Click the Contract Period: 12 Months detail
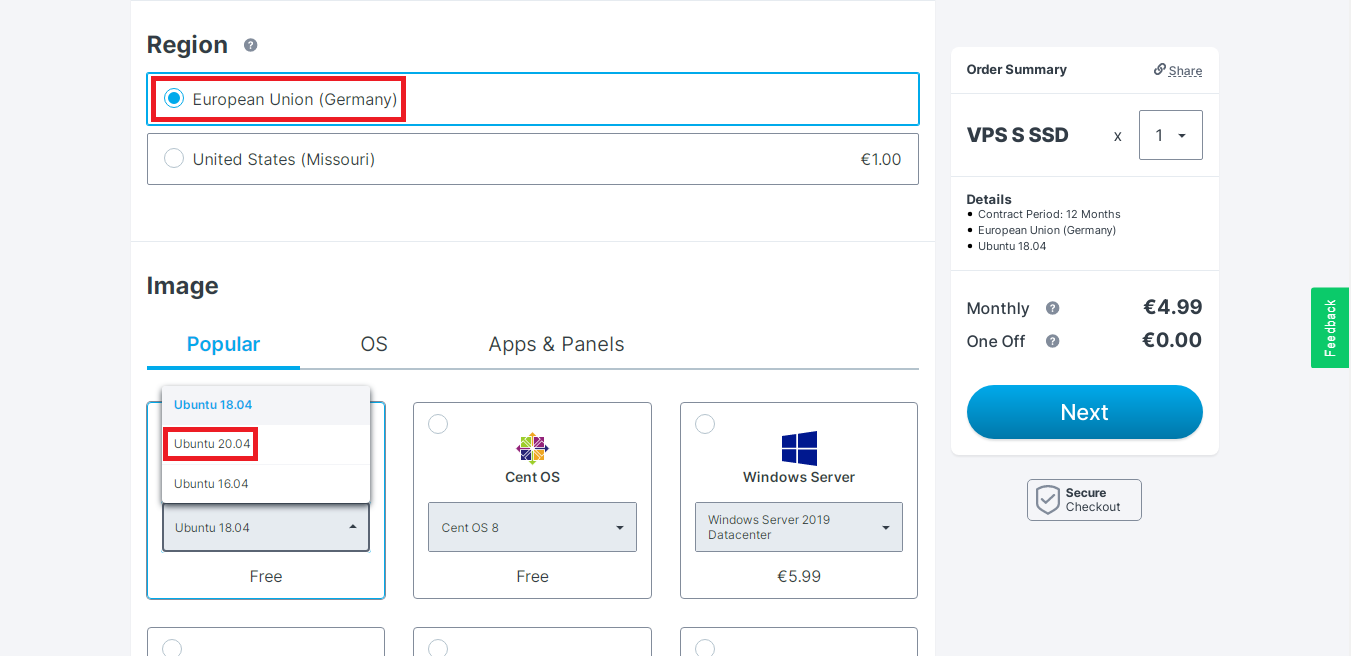Image resolution: width=1351 pixels, height=656 pixels. pos(1049,214)
